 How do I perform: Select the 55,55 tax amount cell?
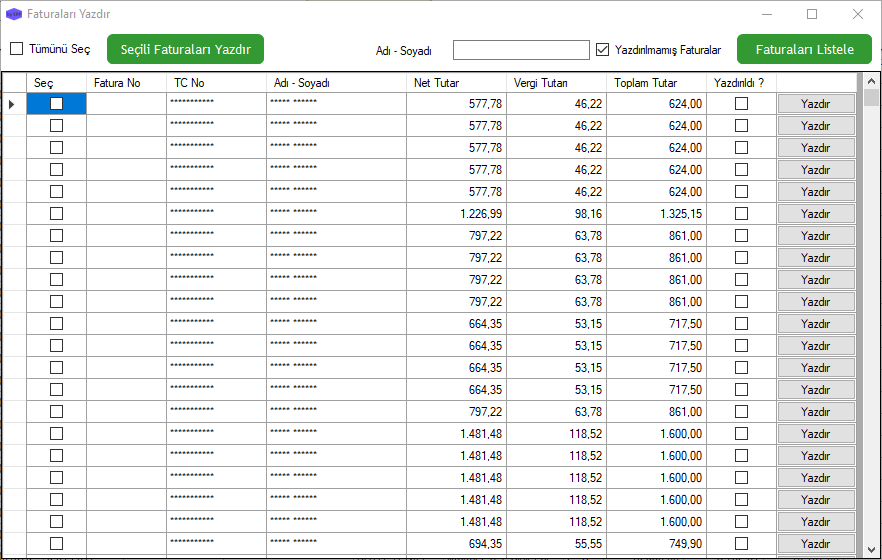click(x=556, y=544)
